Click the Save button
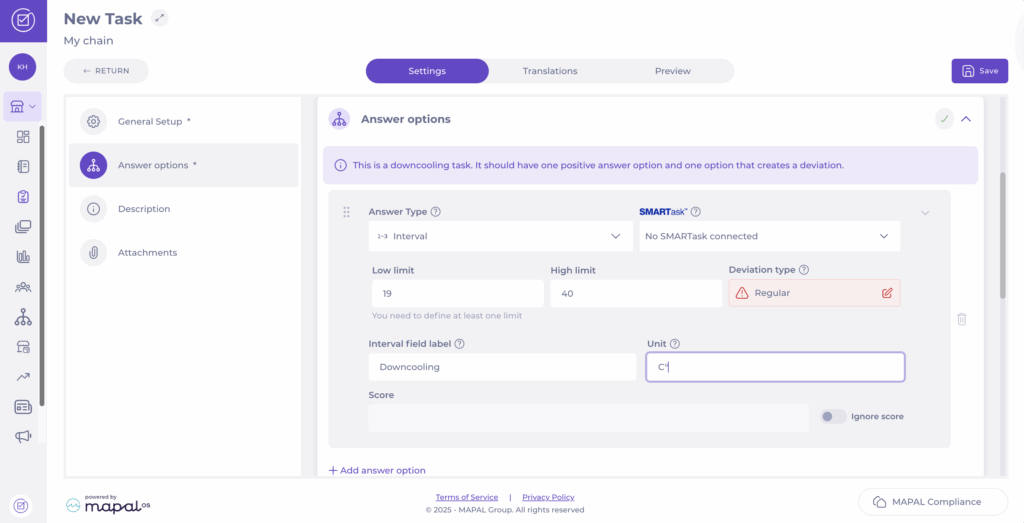Screen dimensions: 1024x523 point(979,71)
